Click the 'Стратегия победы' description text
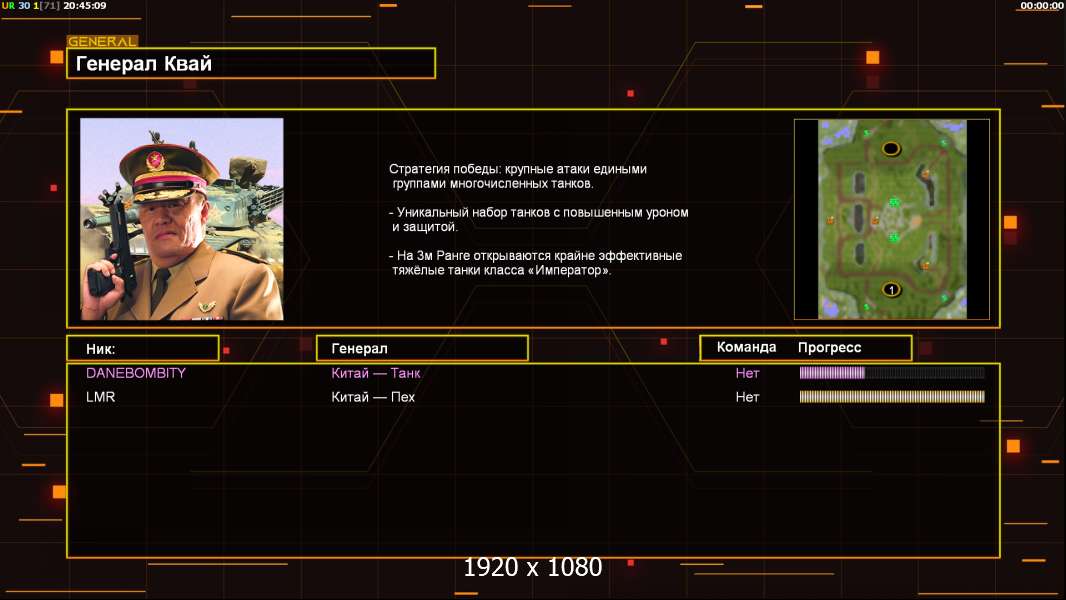Viewport: 1066px width, 600px height. pos(518,176)
